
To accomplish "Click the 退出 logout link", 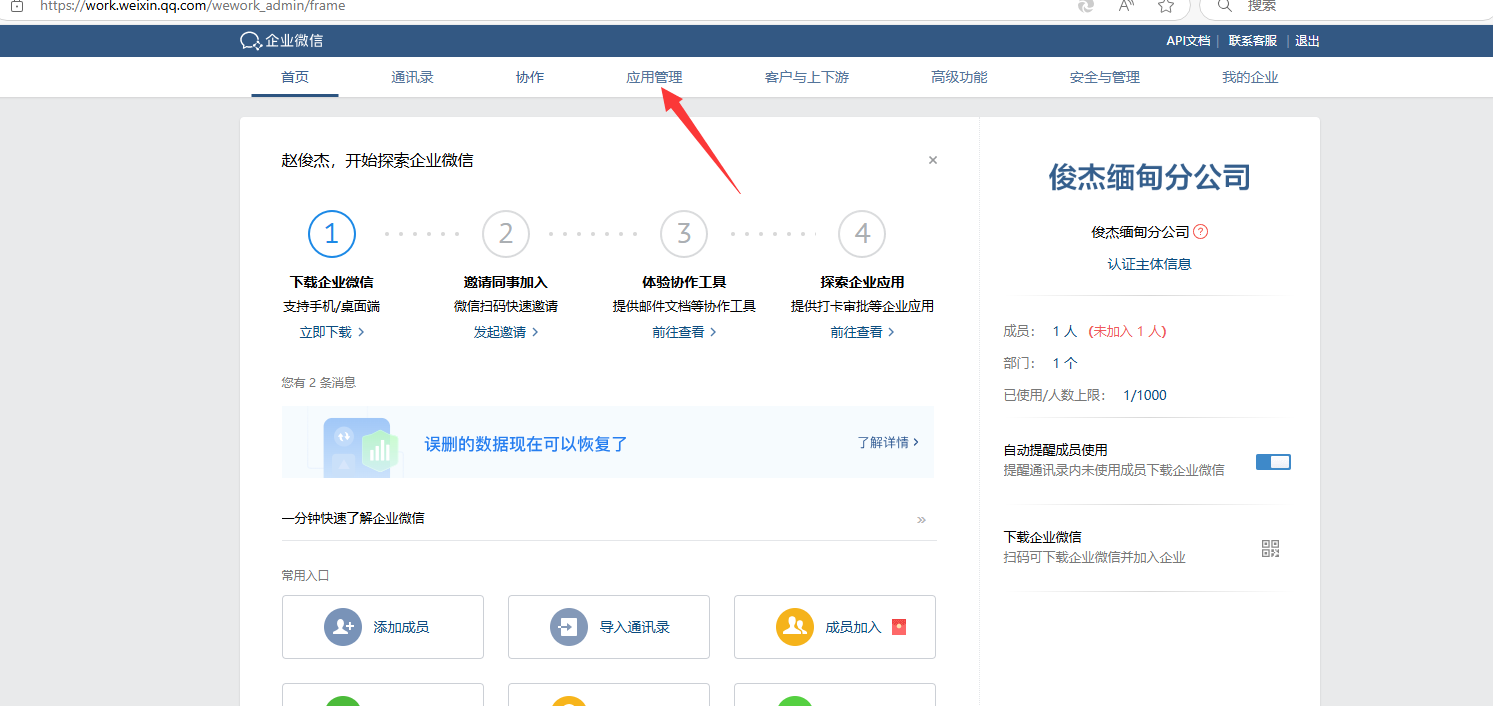I will [x=1308, y=41].
